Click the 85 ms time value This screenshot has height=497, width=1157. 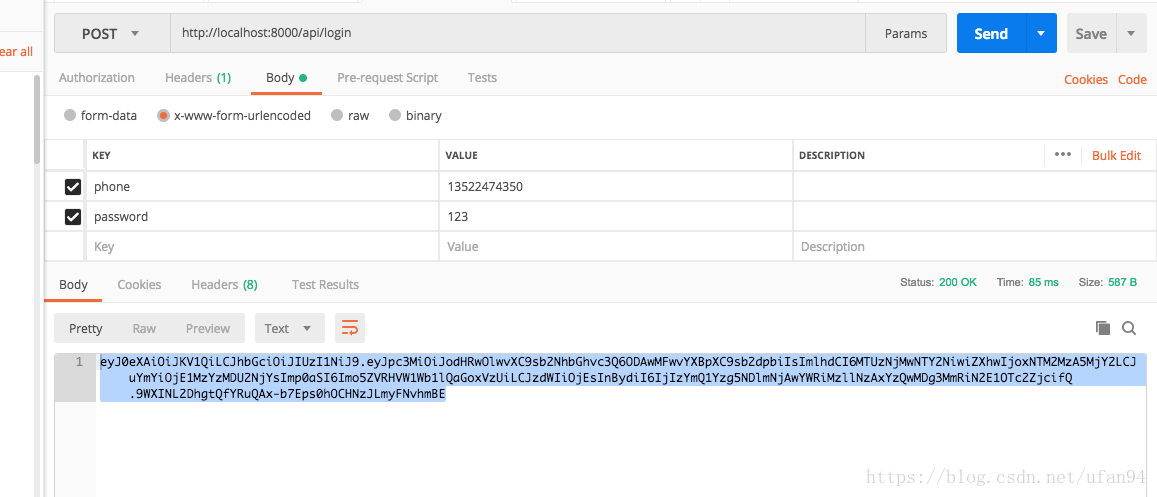pos(1043,282)
